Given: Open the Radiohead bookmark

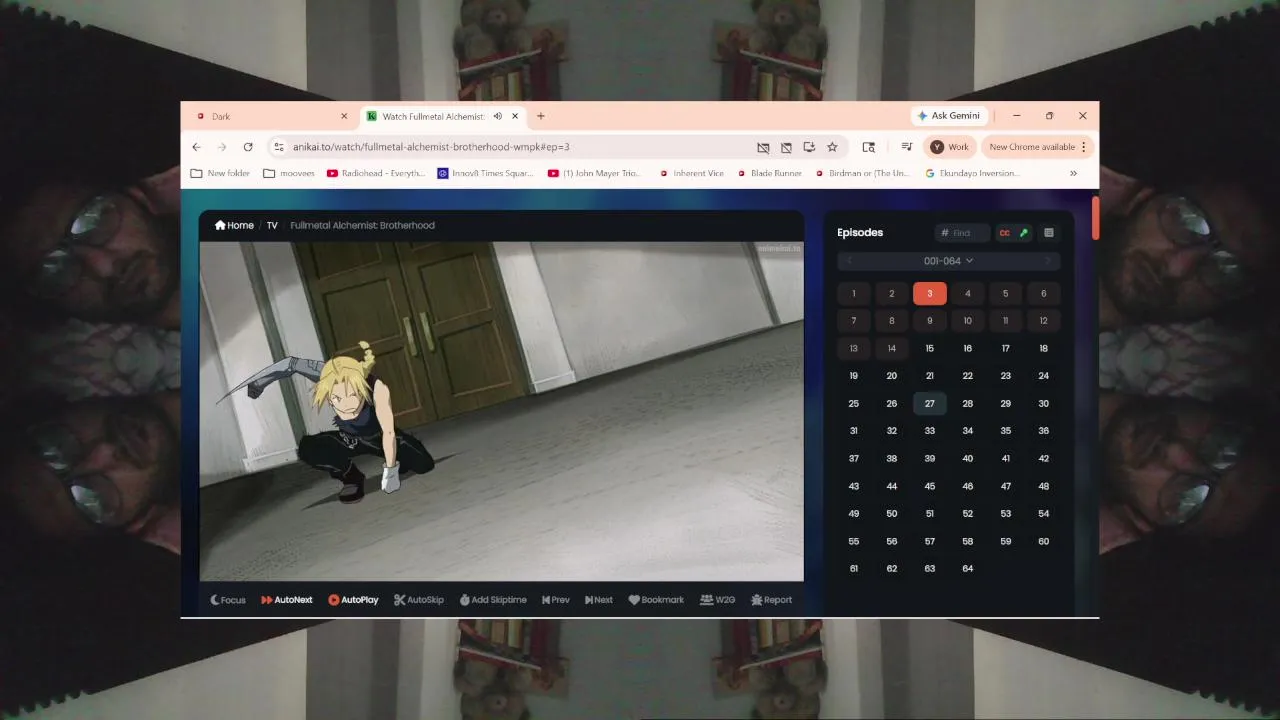Looking at the screenshot, I should point(376,173).
